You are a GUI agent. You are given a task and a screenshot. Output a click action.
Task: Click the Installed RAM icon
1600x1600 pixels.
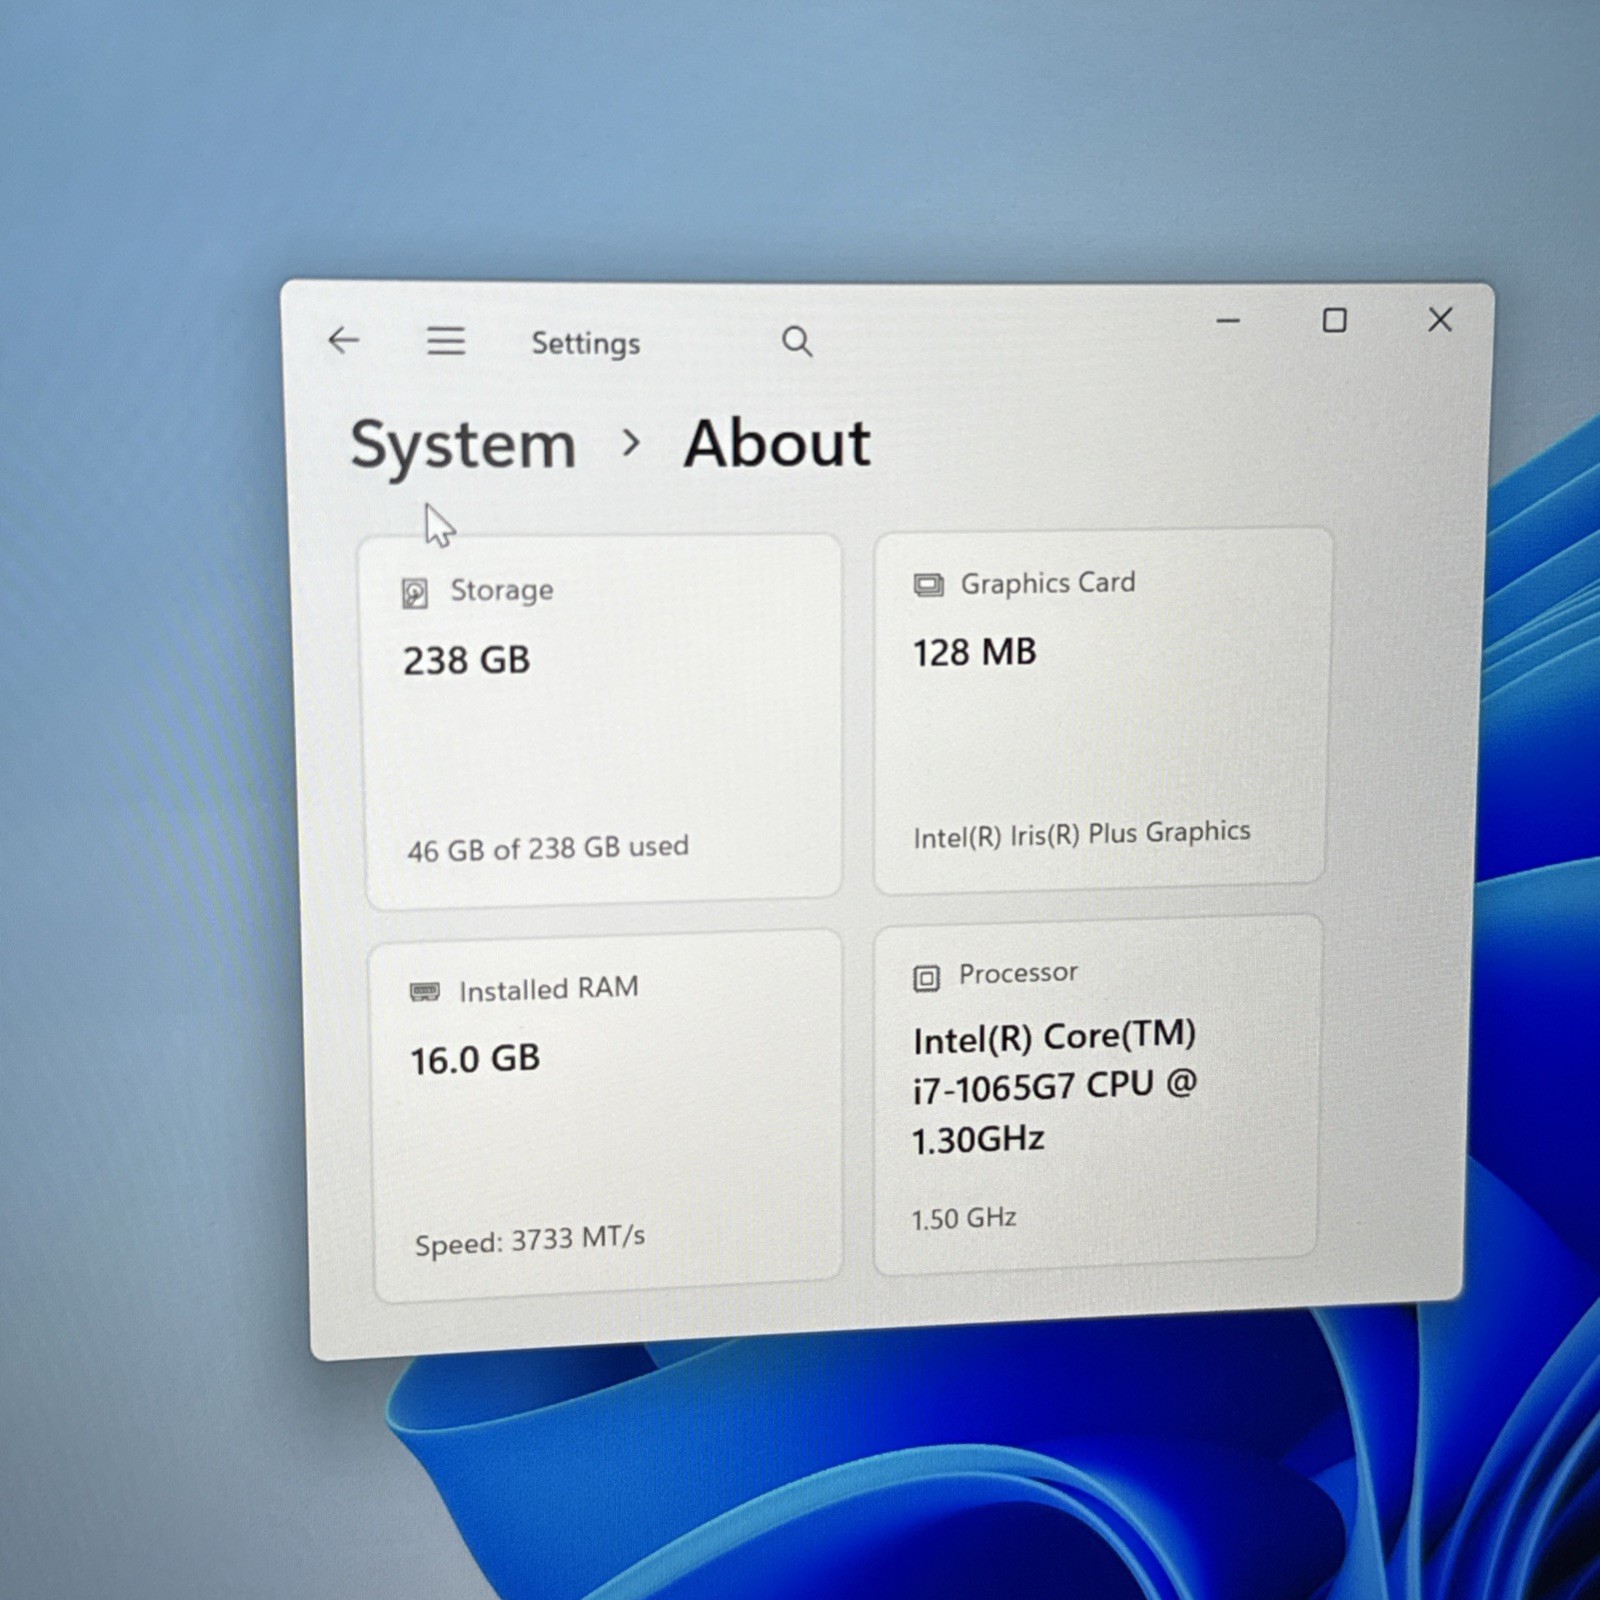(x=425, y=992)
